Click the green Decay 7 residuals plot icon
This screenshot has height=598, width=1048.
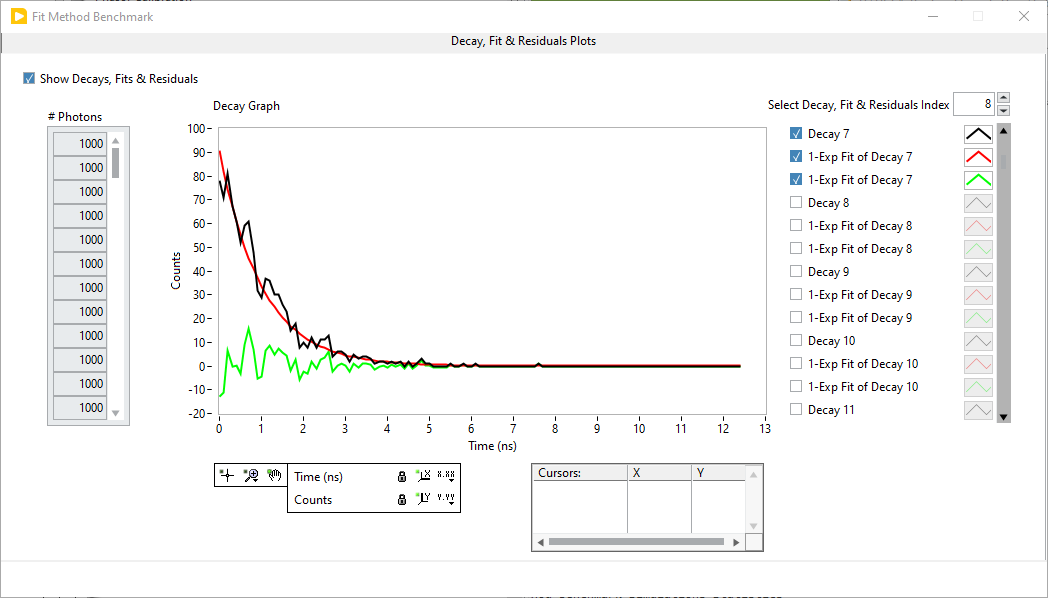[978, 180]
